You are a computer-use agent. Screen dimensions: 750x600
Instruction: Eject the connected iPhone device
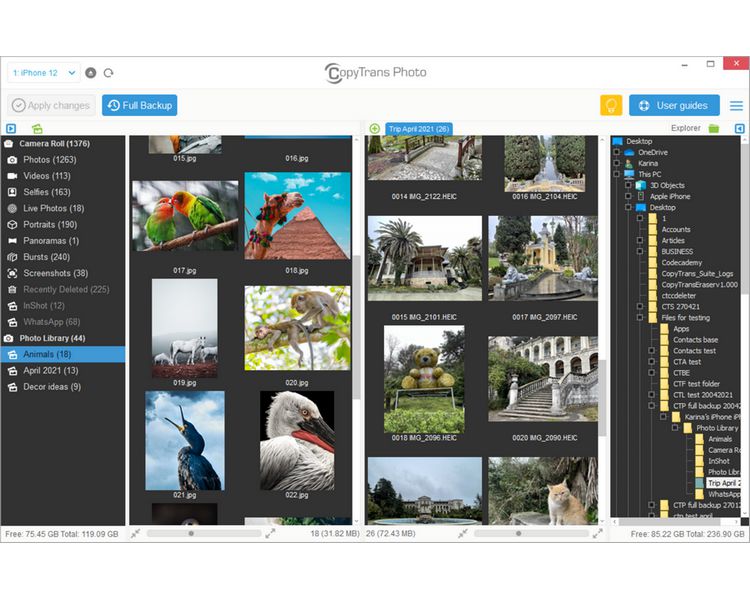pos(90,73)
